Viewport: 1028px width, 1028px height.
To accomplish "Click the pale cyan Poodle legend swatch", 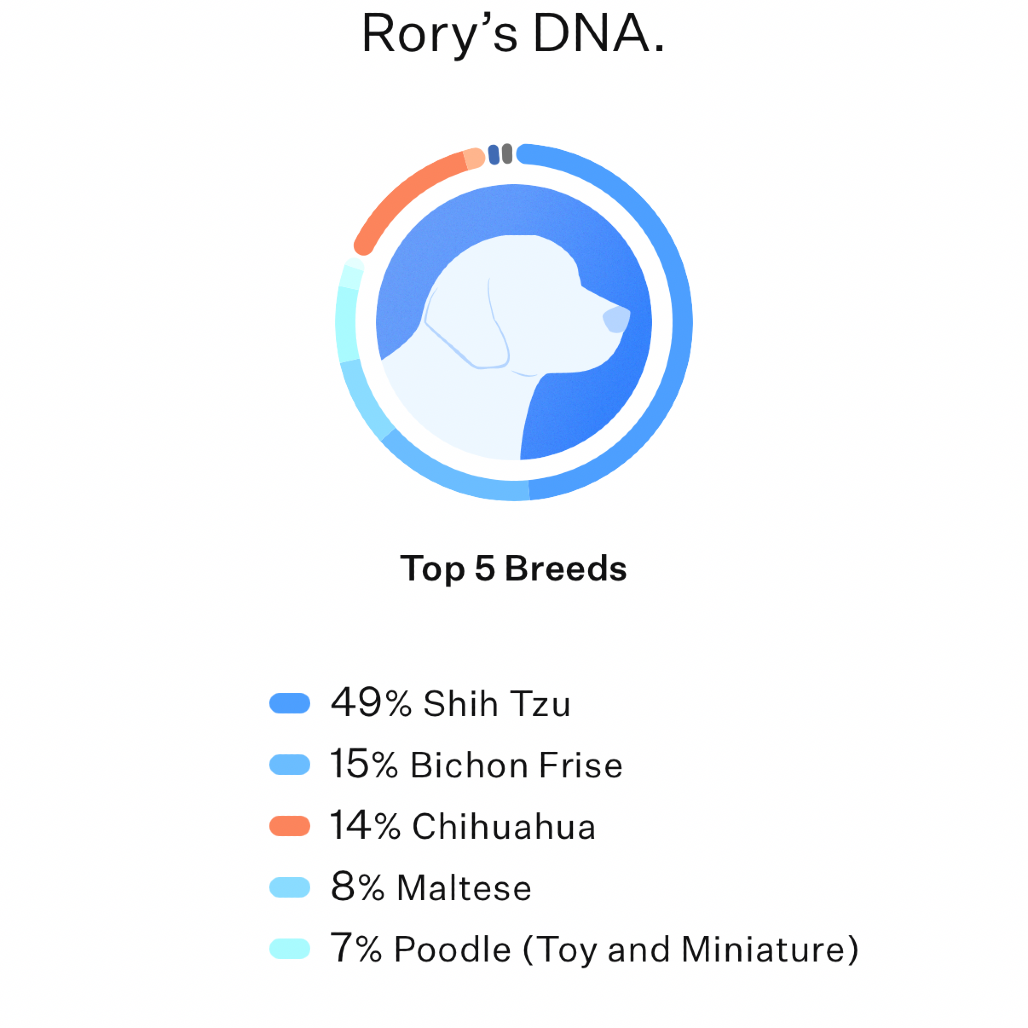I will (289, 949).
